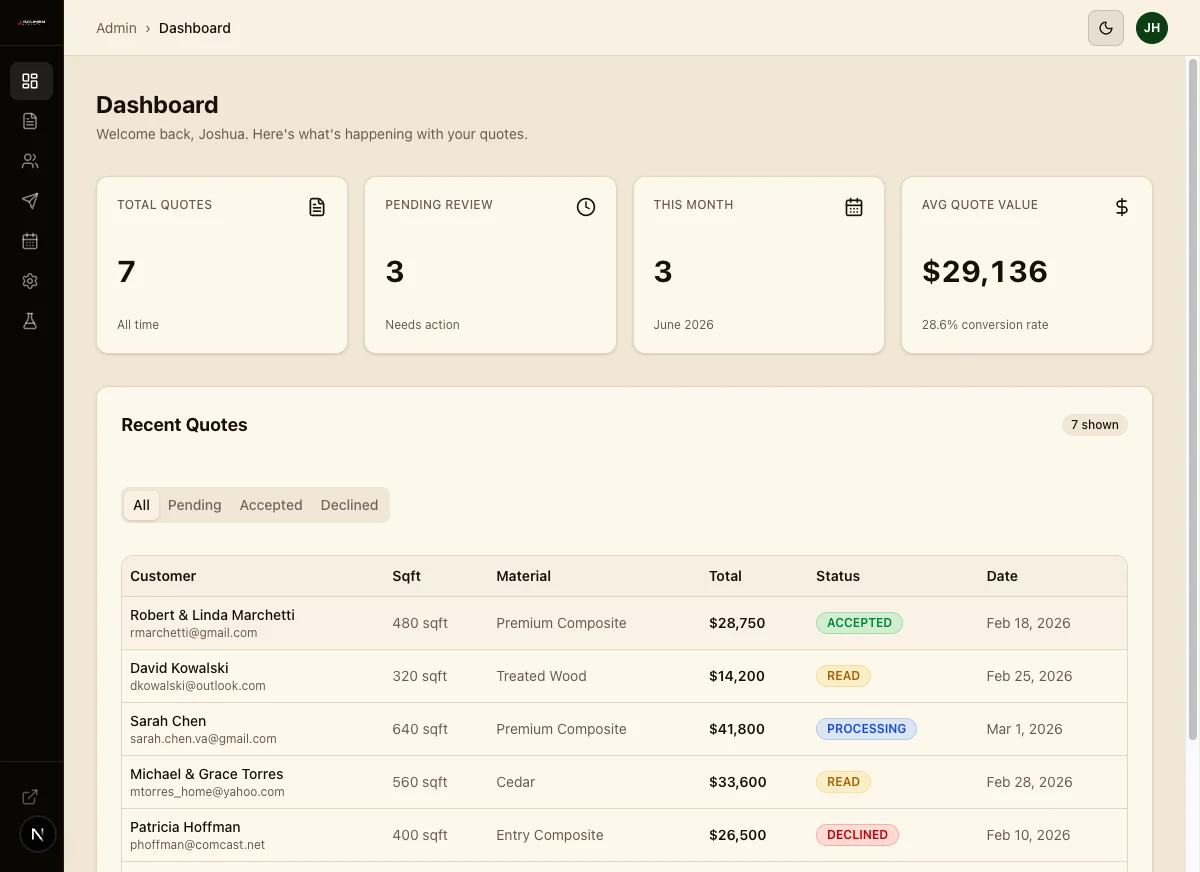The height and width of the screenshot is (872, 1200).
Task: Click the calendar icon on This Month card
Action: point(854,207)
